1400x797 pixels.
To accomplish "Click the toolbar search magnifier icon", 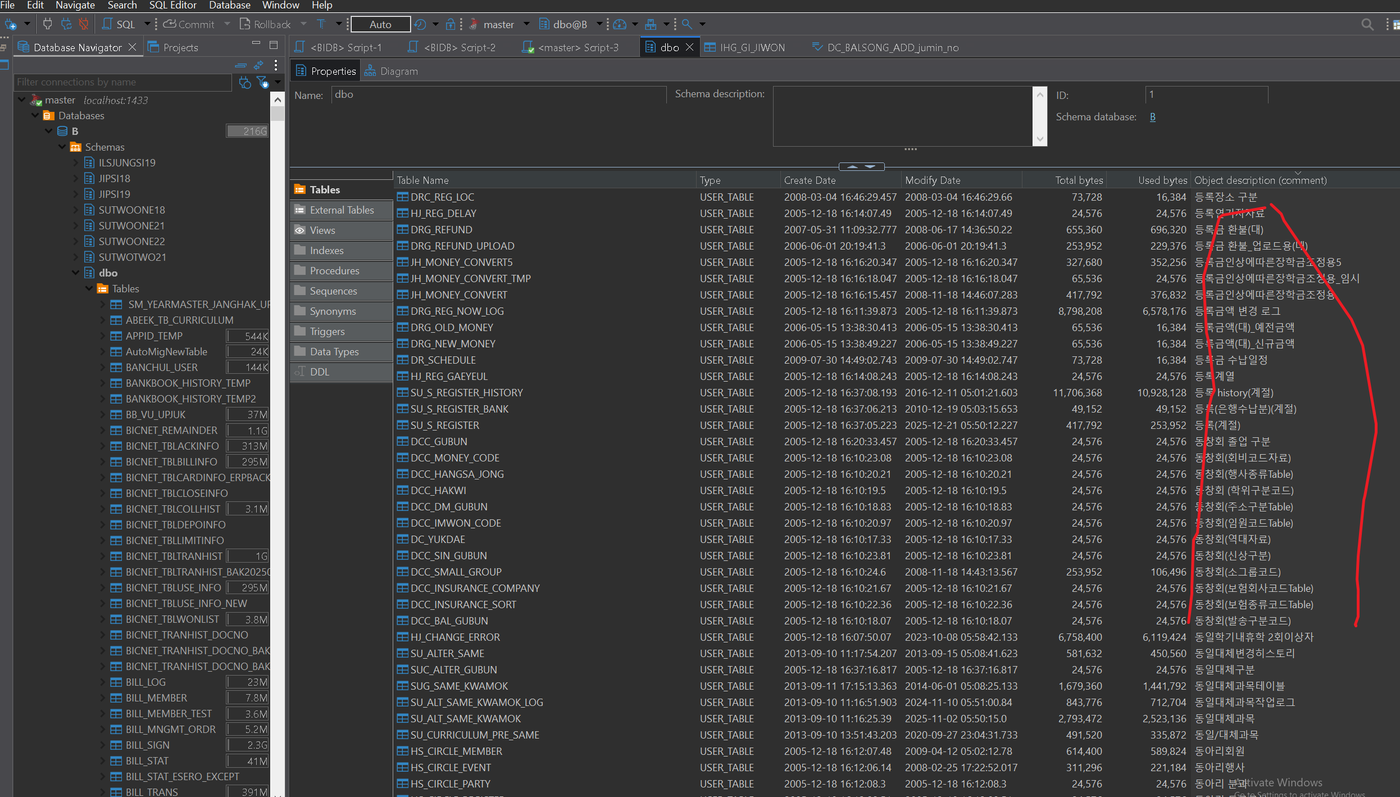I will click(x=688, y=24).
